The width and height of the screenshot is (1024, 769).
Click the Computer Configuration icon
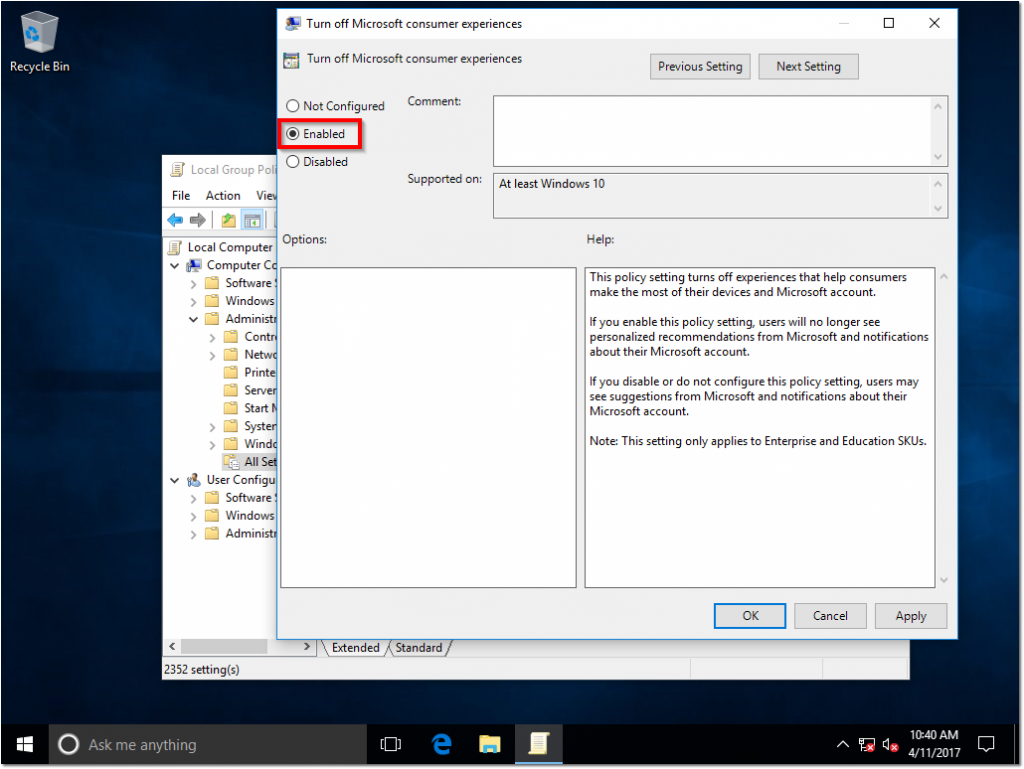pyautogui.click(x=194, y=265)
